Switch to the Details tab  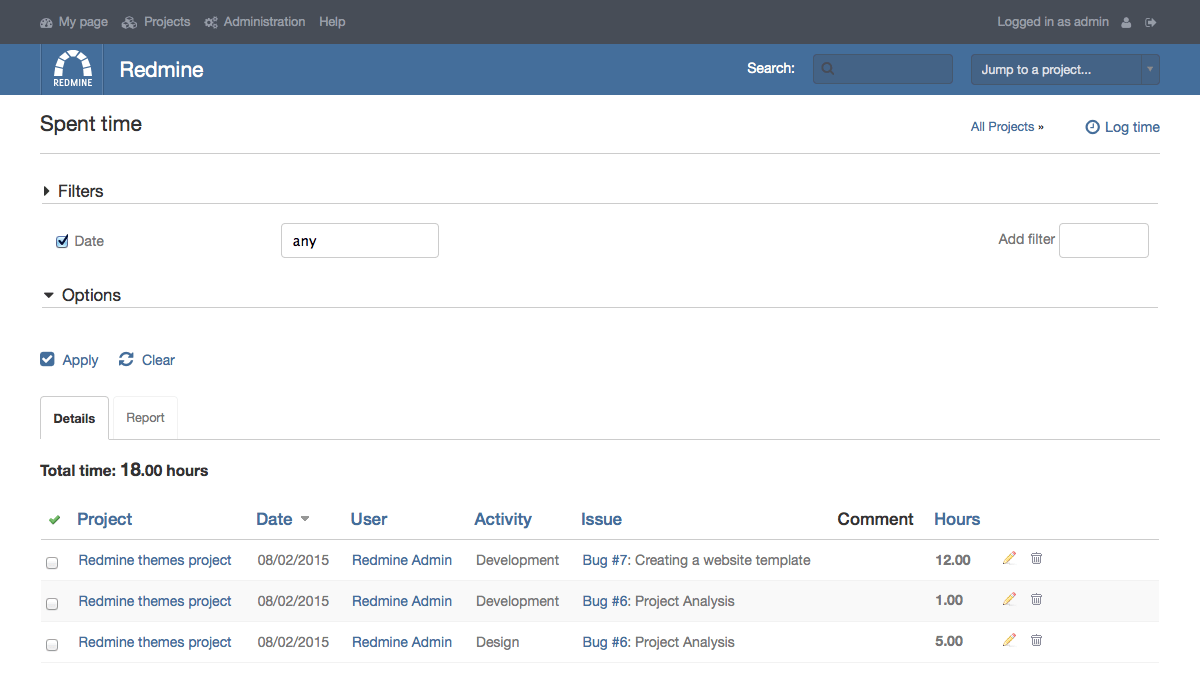[x=74, y=418]
